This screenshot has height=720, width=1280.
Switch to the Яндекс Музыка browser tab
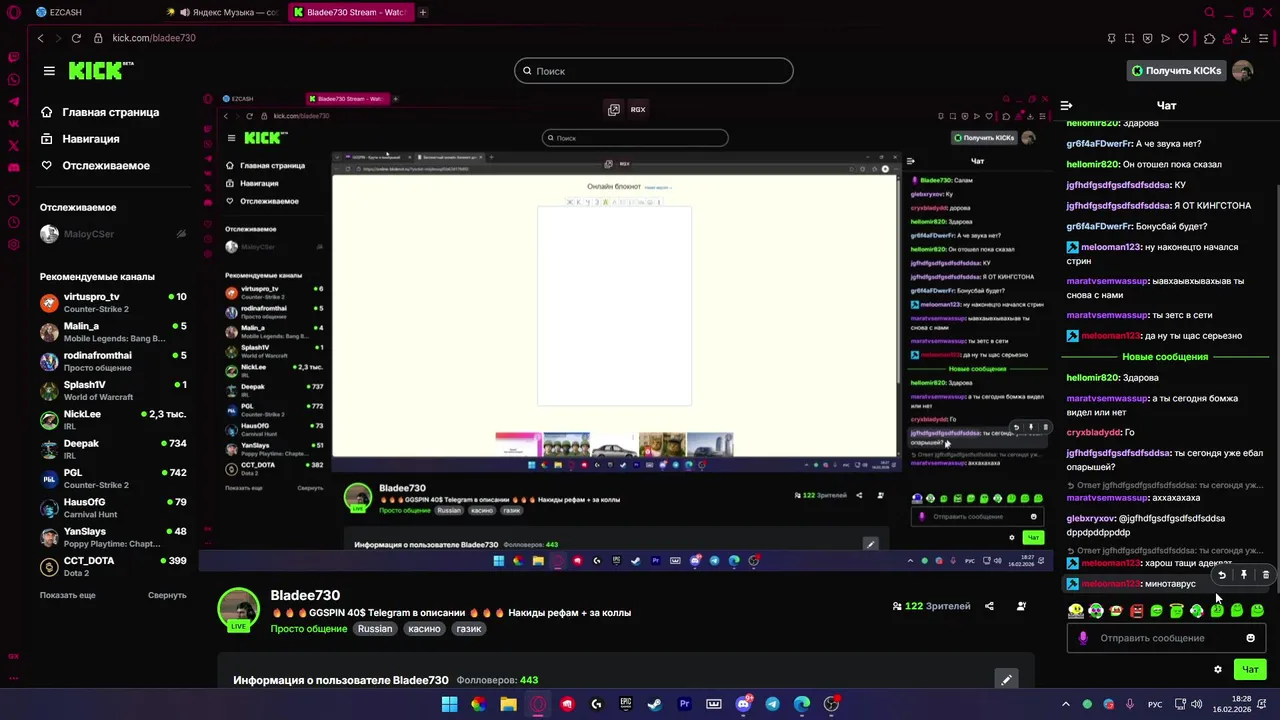click(222, 12)
